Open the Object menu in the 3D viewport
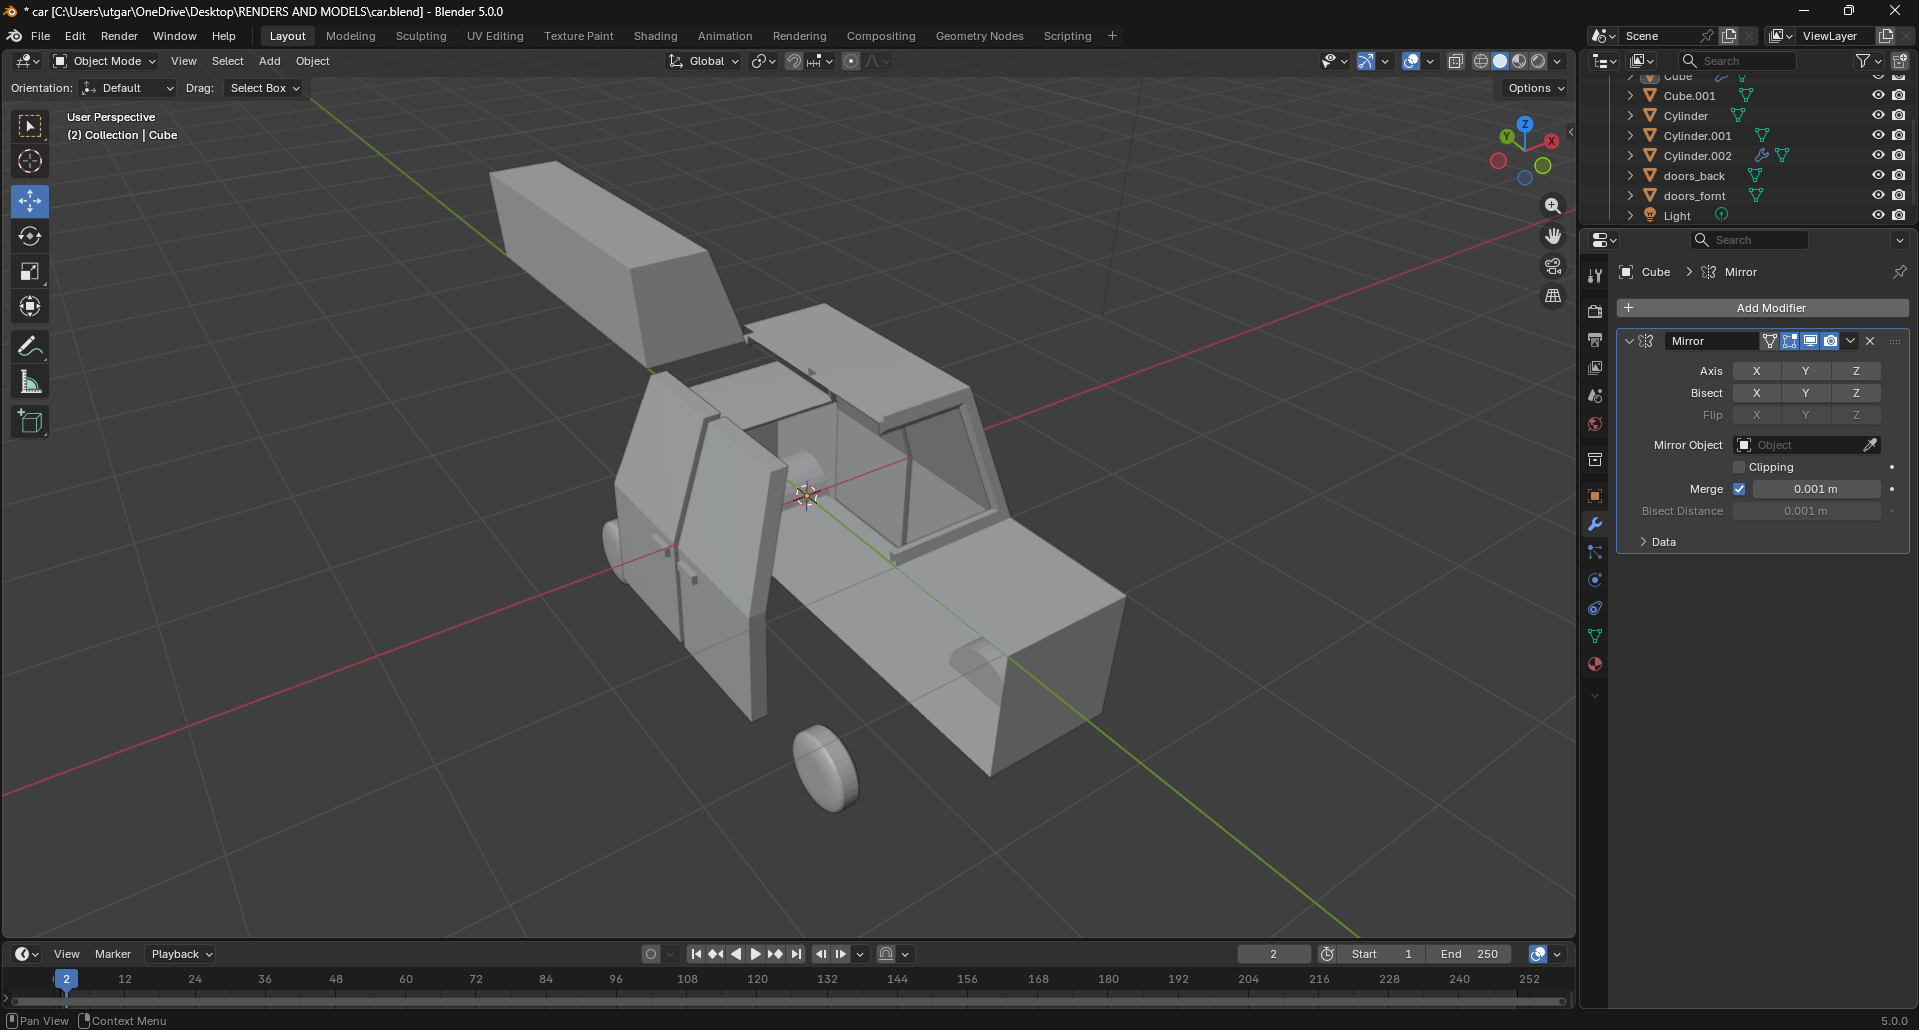The image size is (1919, 1030). pos(312,61)
